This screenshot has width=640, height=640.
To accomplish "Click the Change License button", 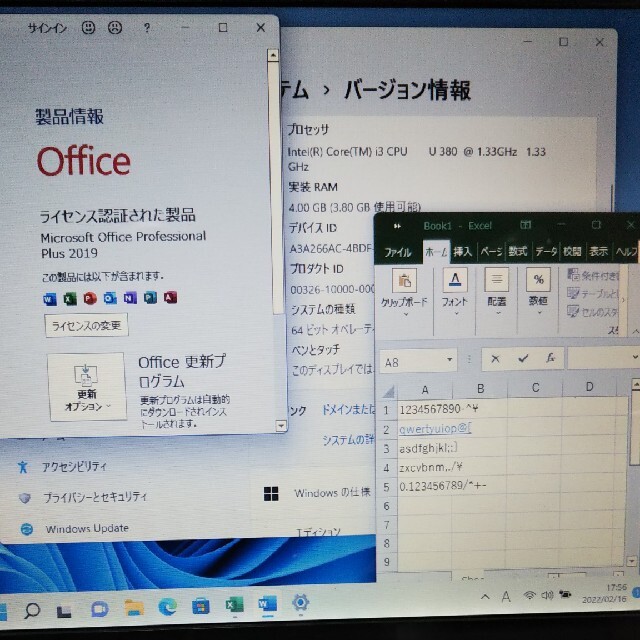I will pyautogui.click(x=87, y=326).
